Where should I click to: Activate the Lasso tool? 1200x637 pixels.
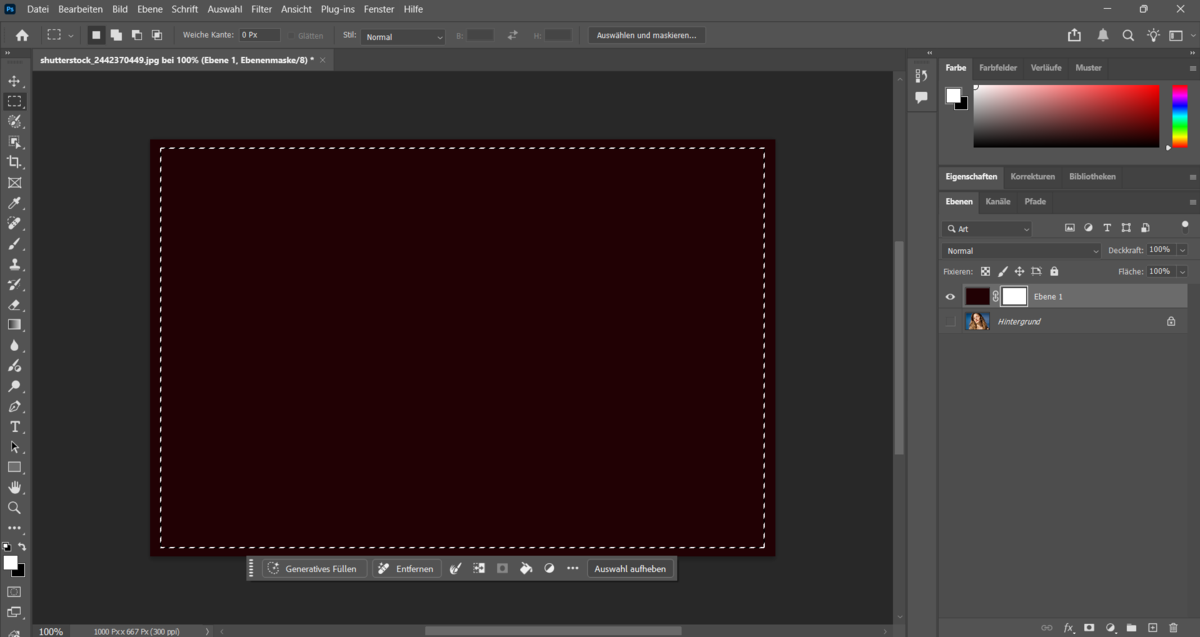click(15, 121)
